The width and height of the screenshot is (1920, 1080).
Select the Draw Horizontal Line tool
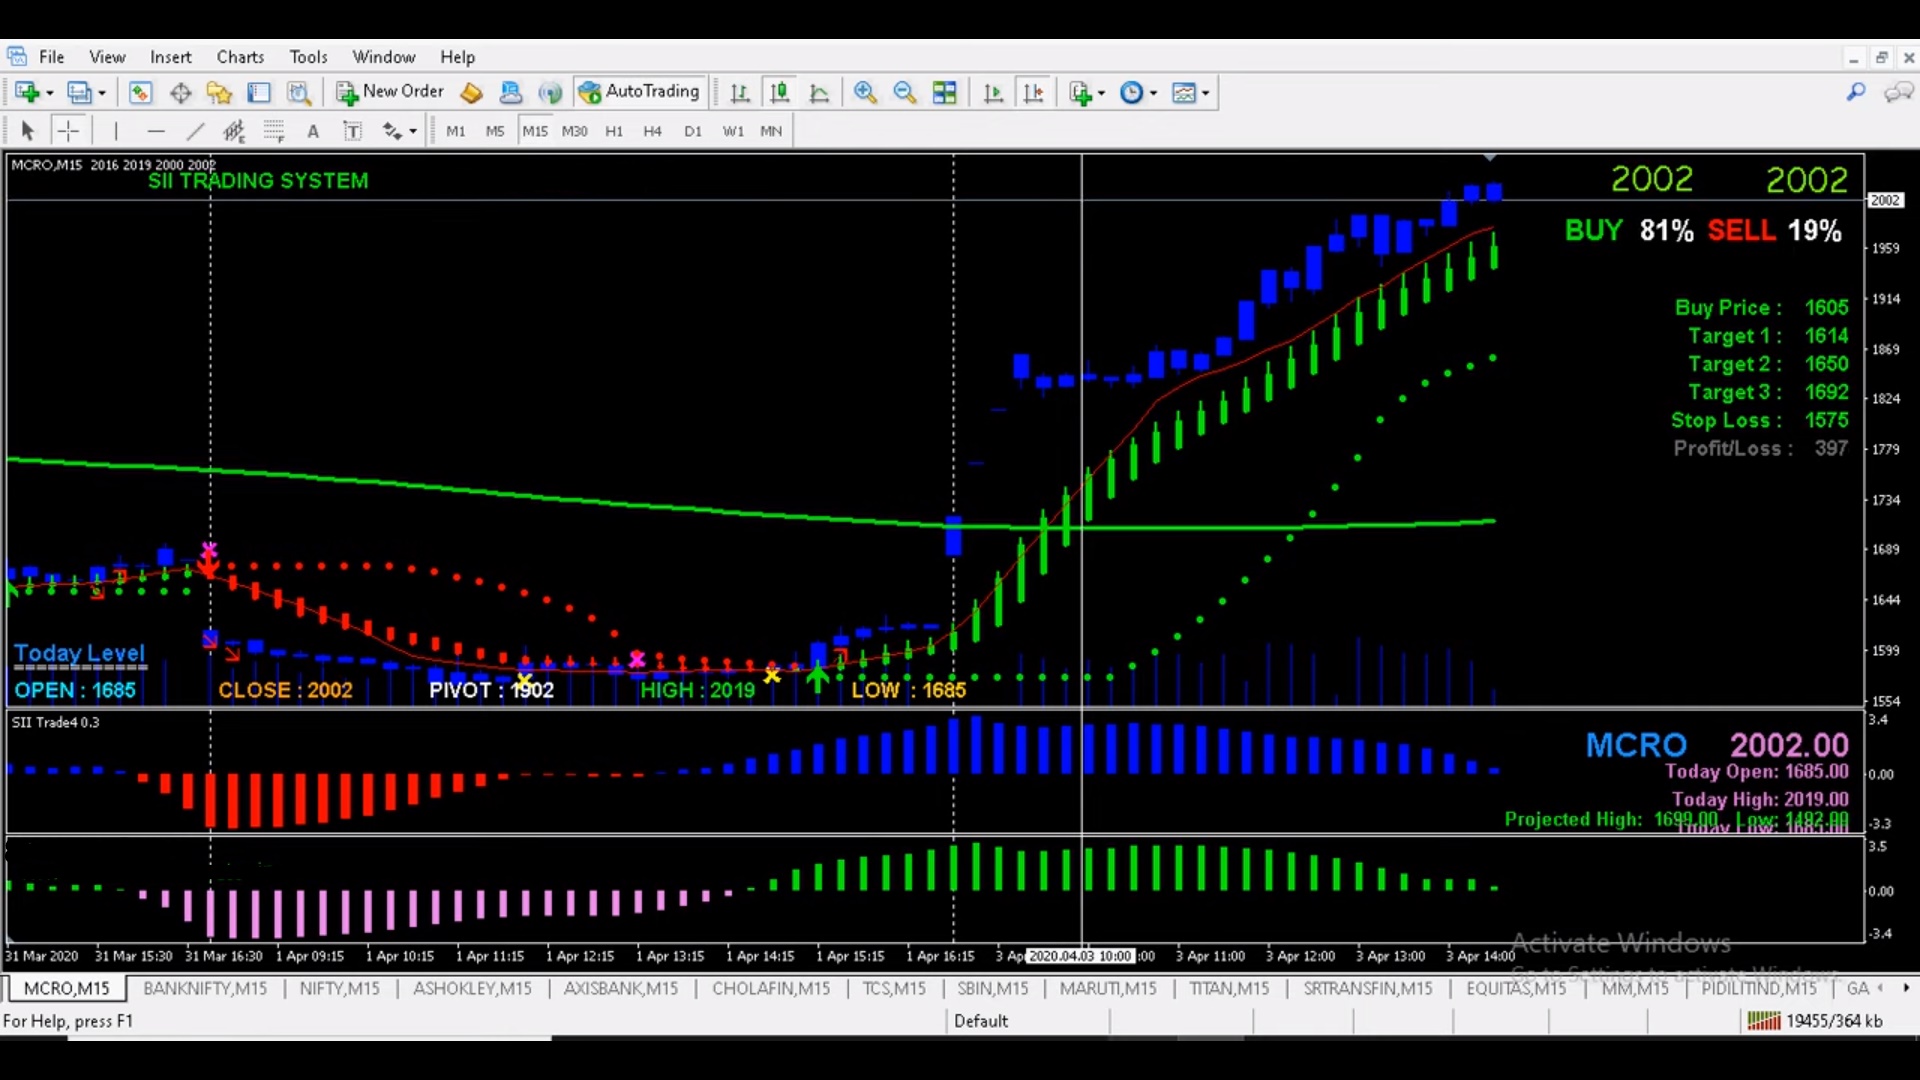(x=155, y=131)
